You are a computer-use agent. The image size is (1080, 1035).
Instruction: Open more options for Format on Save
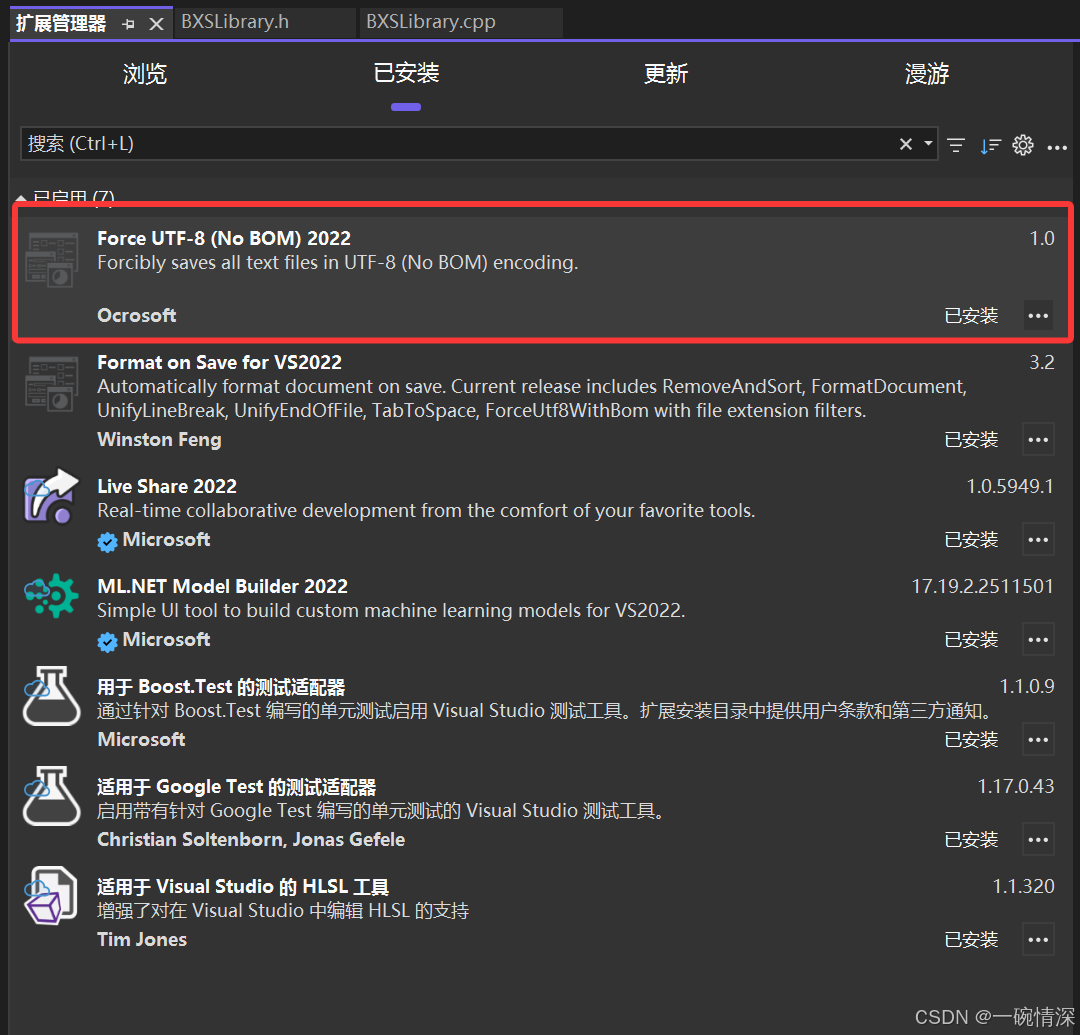coord(1038,440)
